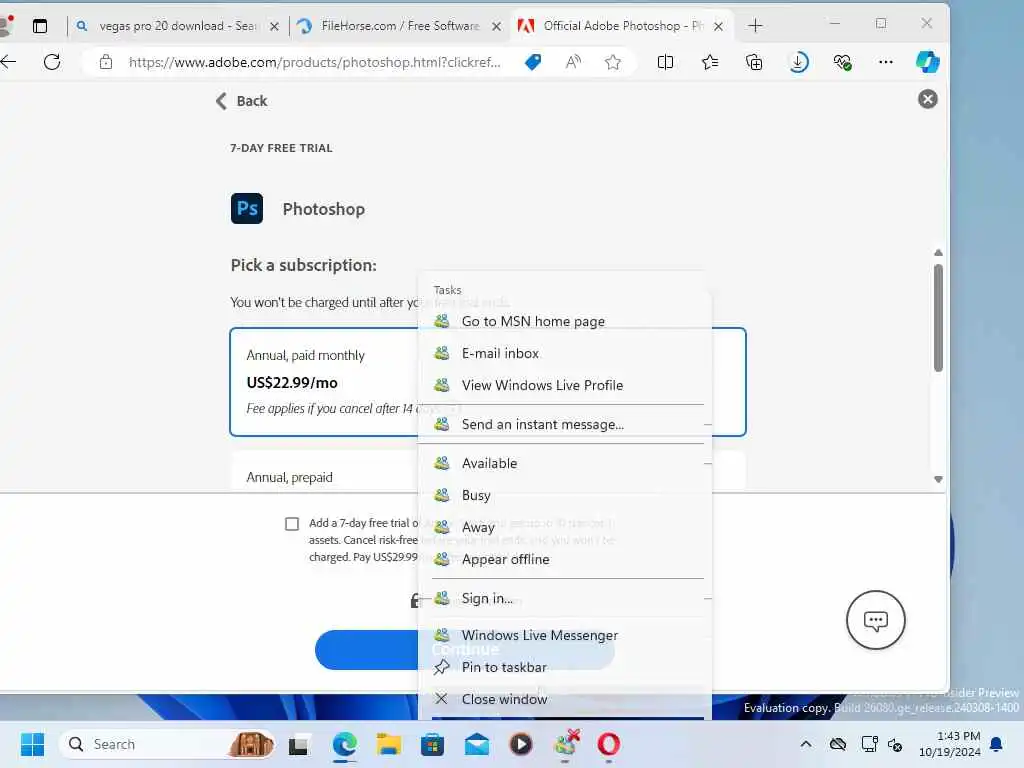Click the address bar URL

(x=315, y=62)
